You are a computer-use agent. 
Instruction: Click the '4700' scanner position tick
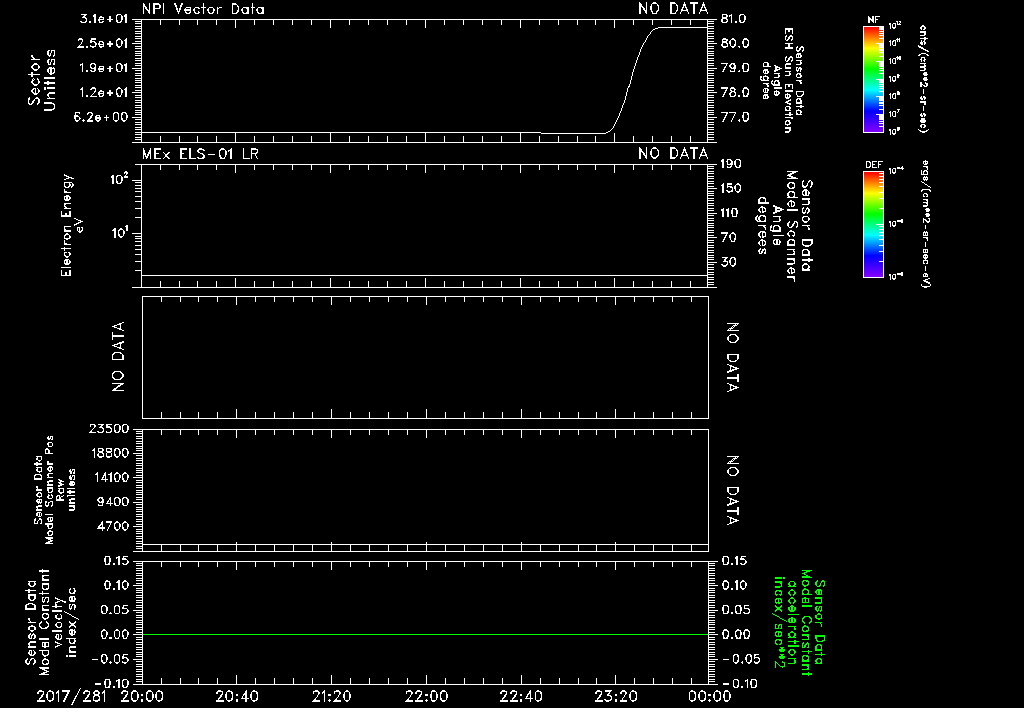113,526
